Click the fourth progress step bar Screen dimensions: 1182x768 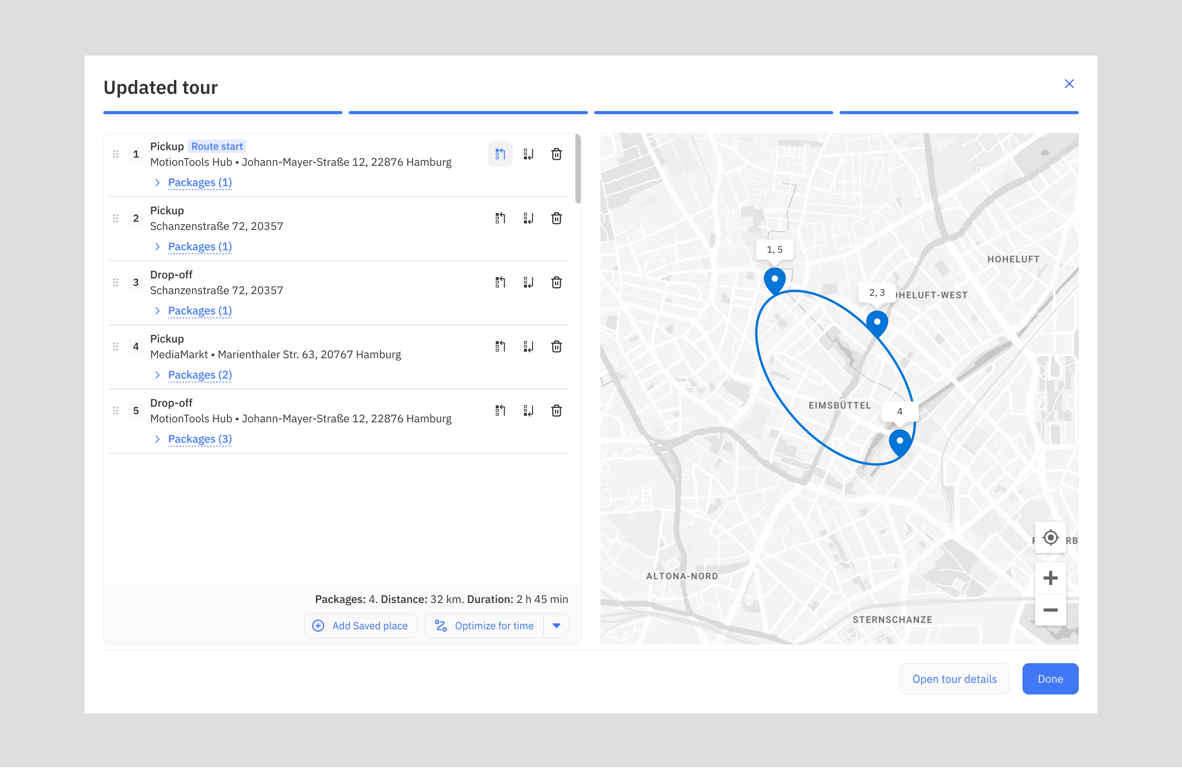click(959, 112)
